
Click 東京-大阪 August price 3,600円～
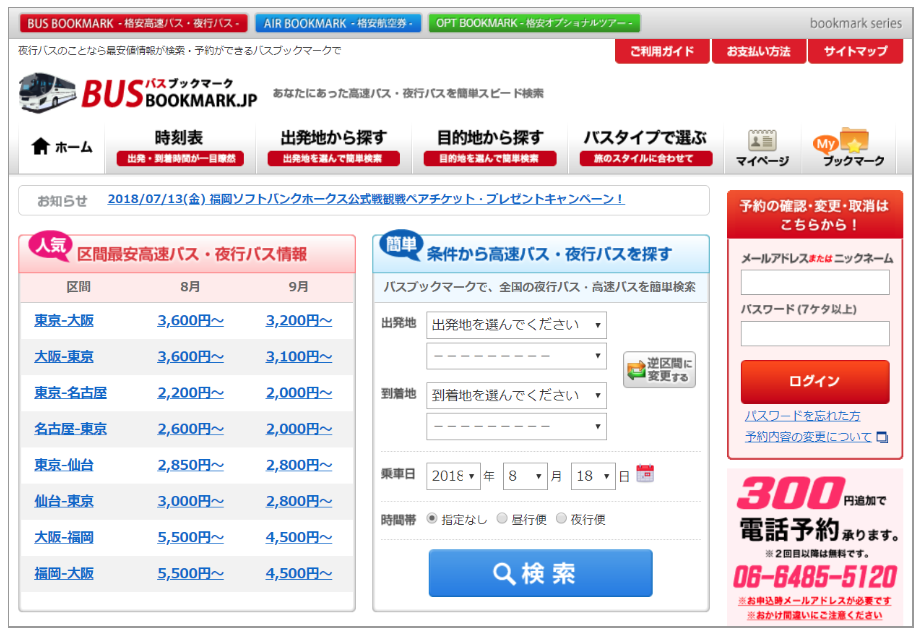[x=190, y=321]
